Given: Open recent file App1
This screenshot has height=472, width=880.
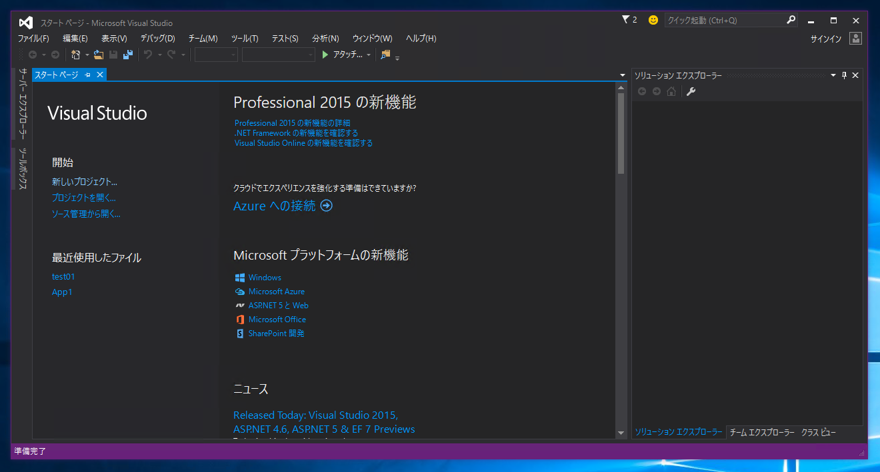Looking at the screenshot, I should pyautogui.click(x=62, y=292).
